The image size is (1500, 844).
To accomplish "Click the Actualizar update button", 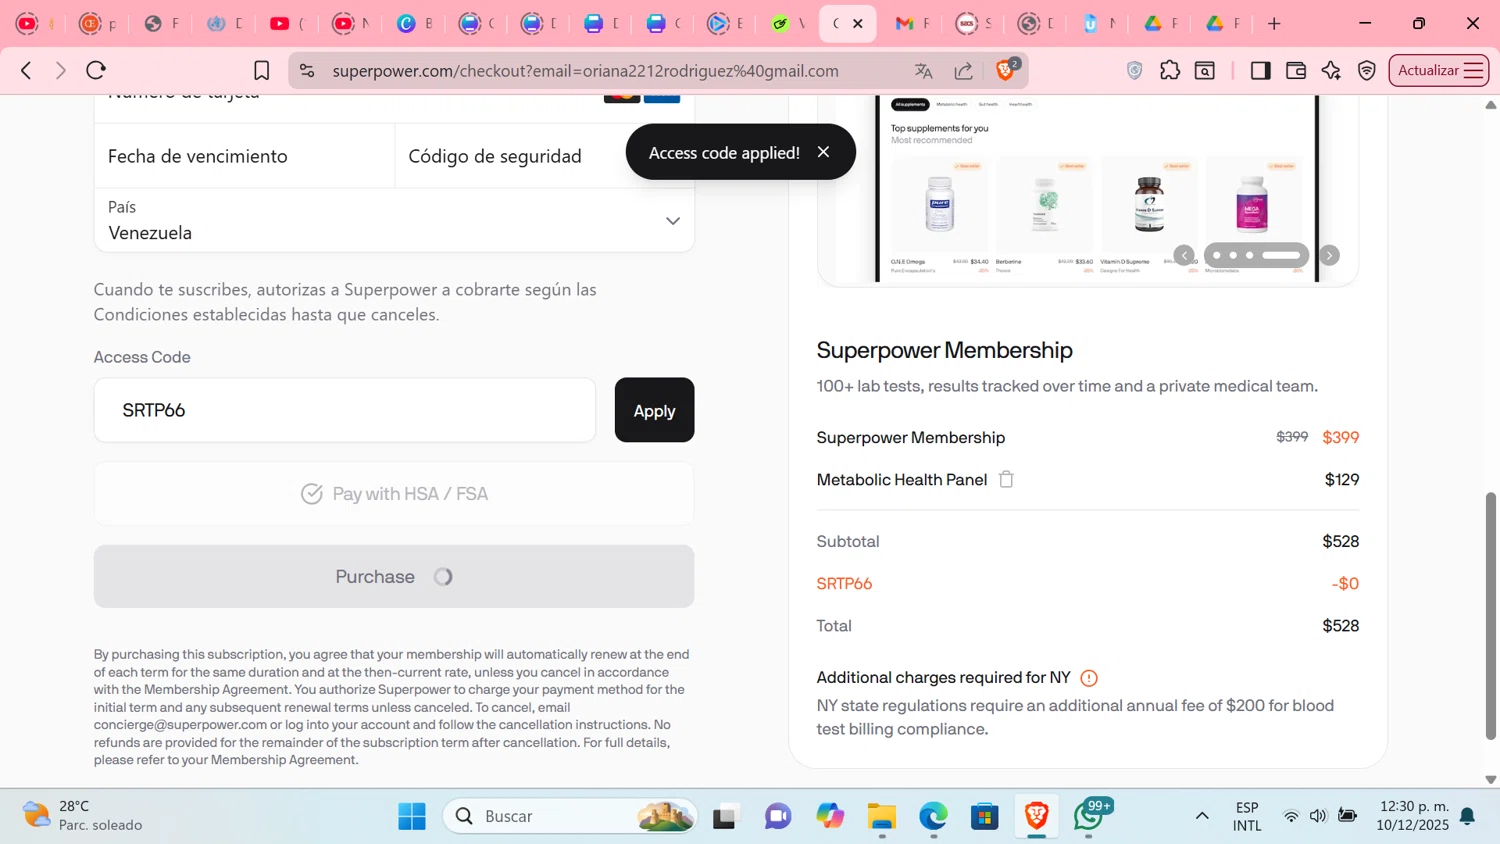I will click(x=1439, y=70).
